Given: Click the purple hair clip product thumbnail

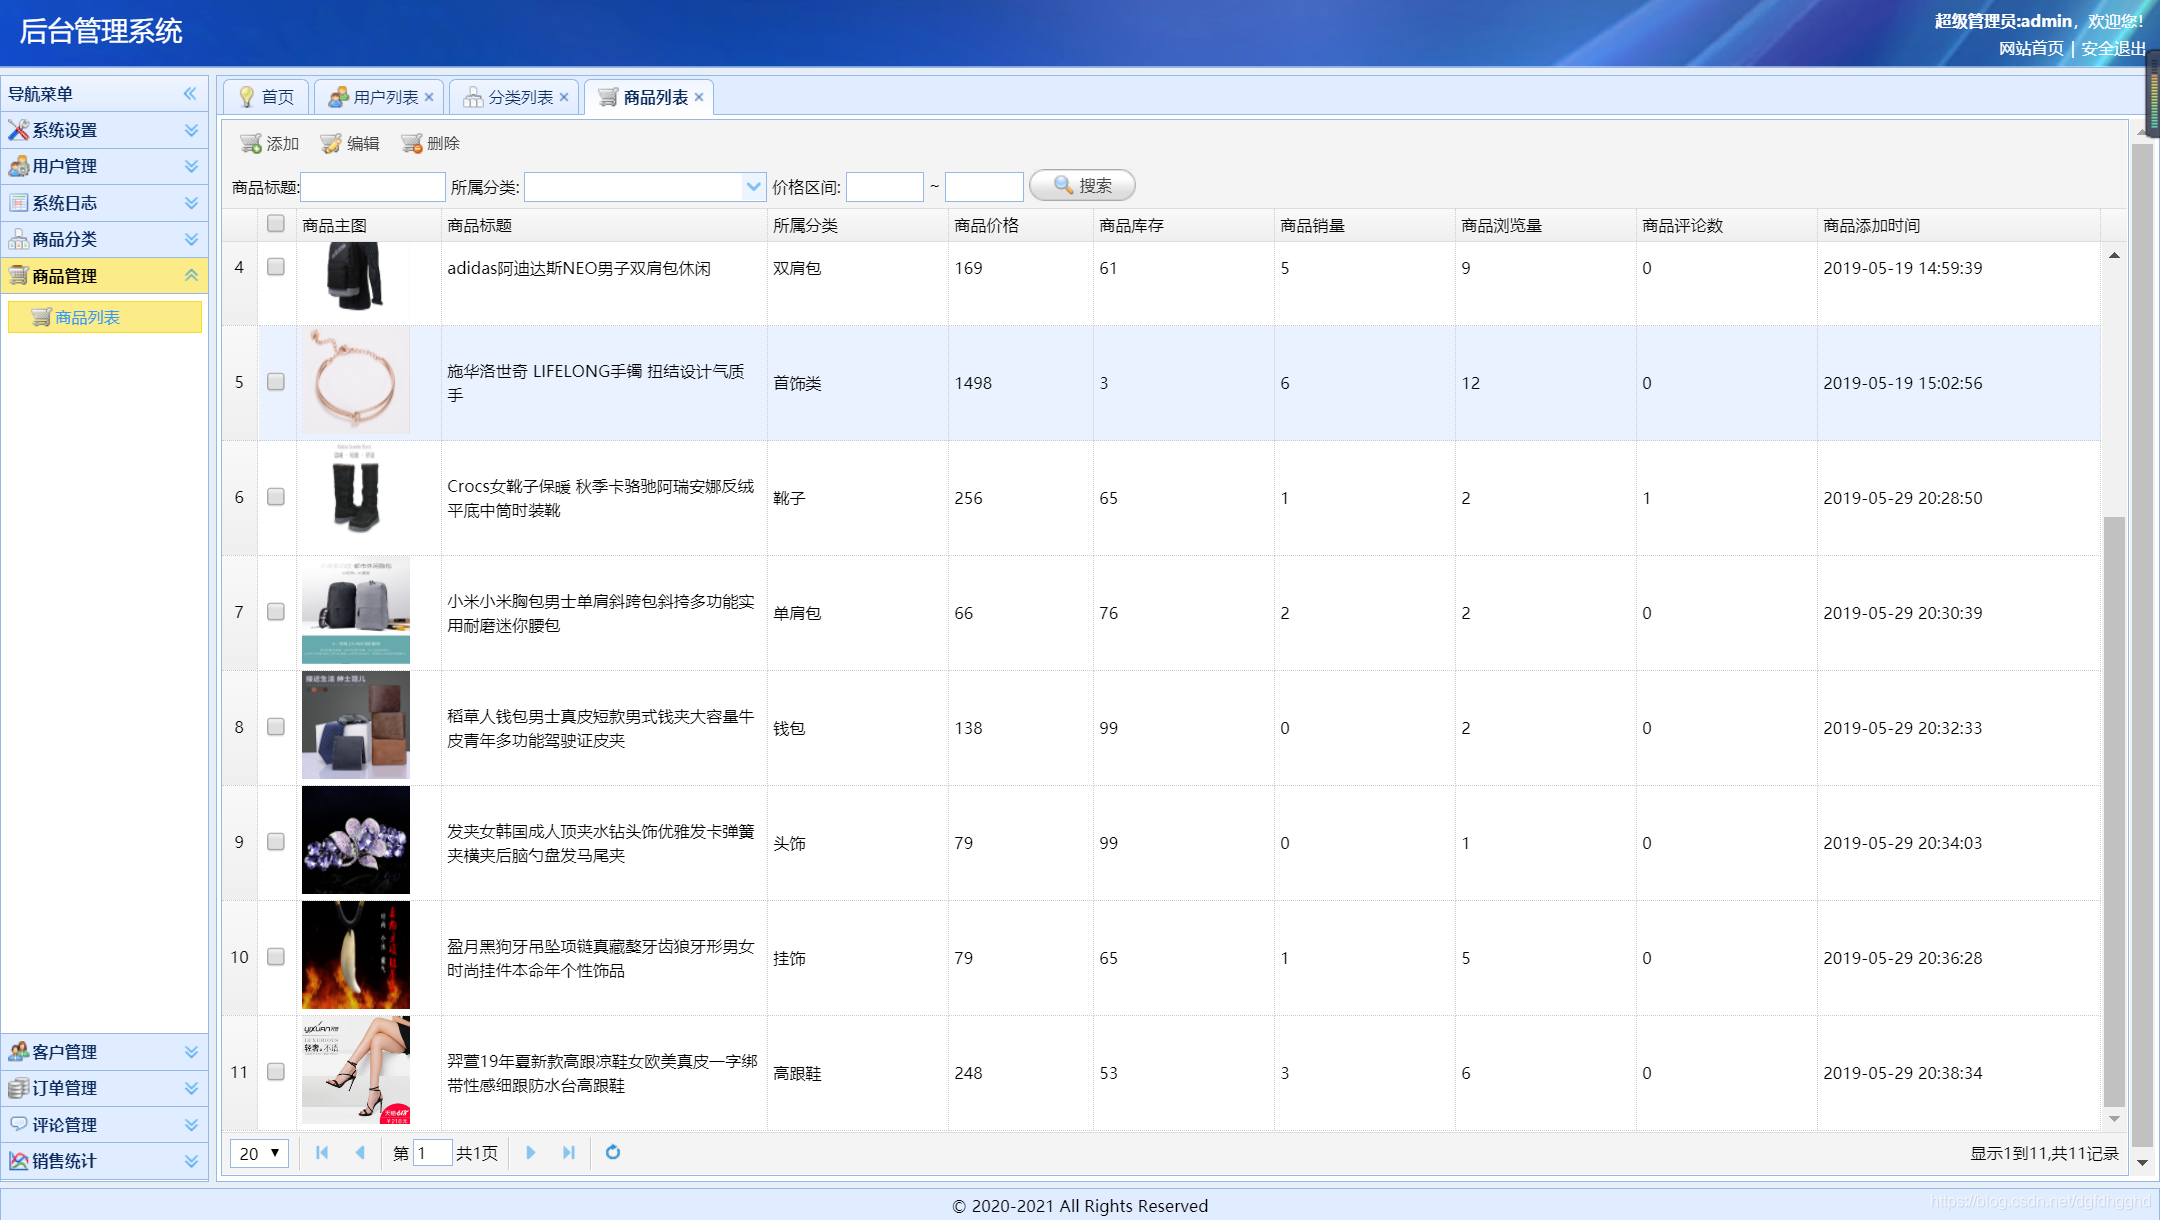Looking at the screenshot, I should click(356, 840).
